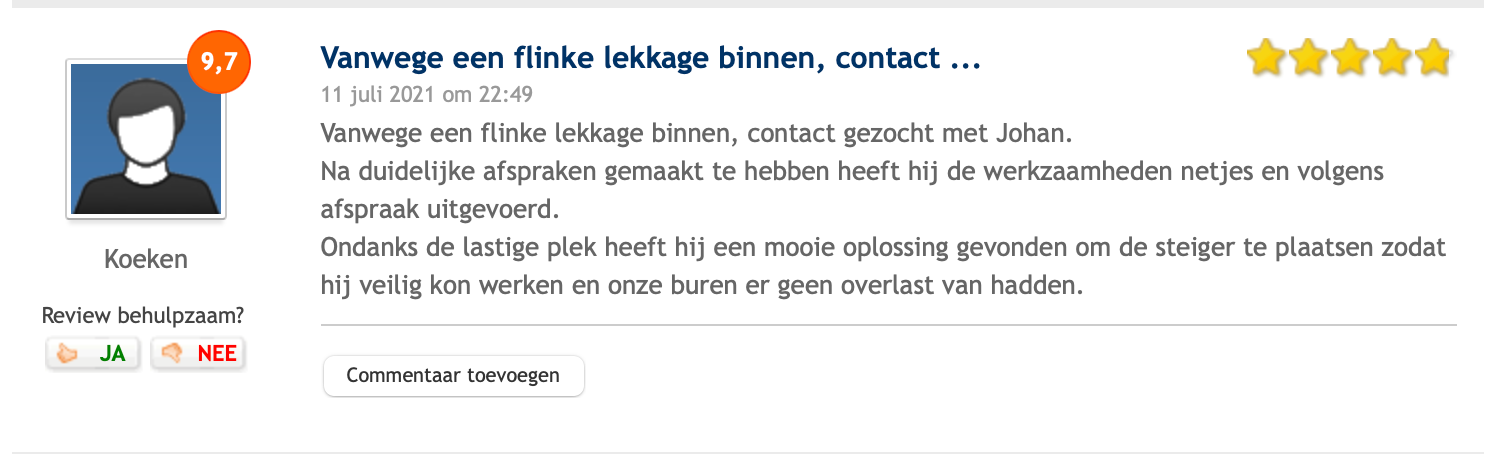This screenshot has height=454, width=1492.
Task: Click the thumbs-down icon beside NEE
Action: click(172, 354)
